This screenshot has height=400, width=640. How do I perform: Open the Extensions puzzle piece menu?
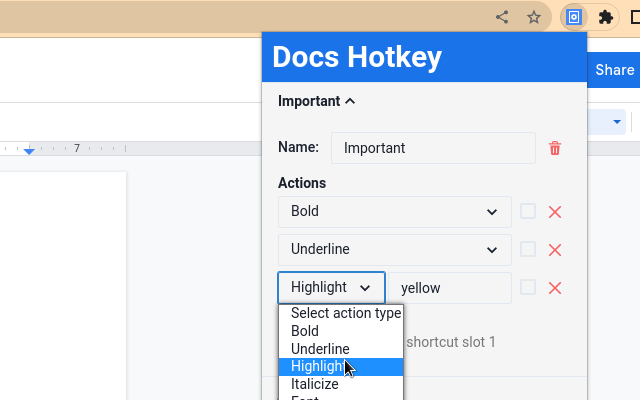click(606, 17)
